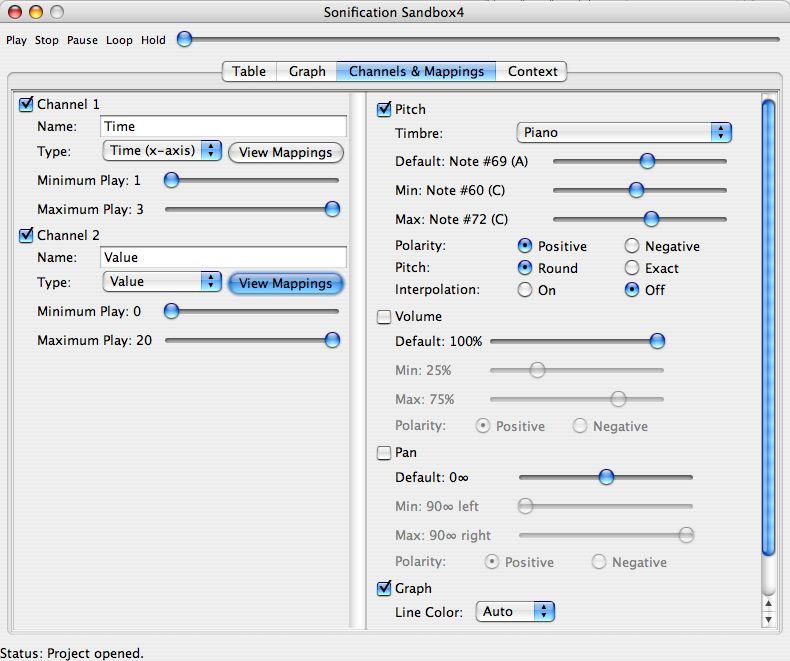
Task: Switch to the Graph tab
Action: click(x=307, y=72)
